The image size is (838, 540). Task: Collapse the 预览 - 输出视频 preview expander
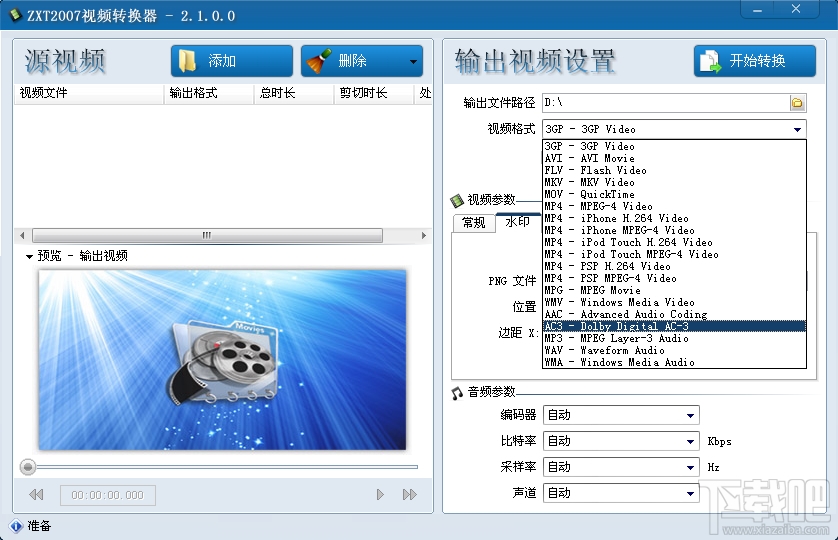click(29, 257)
